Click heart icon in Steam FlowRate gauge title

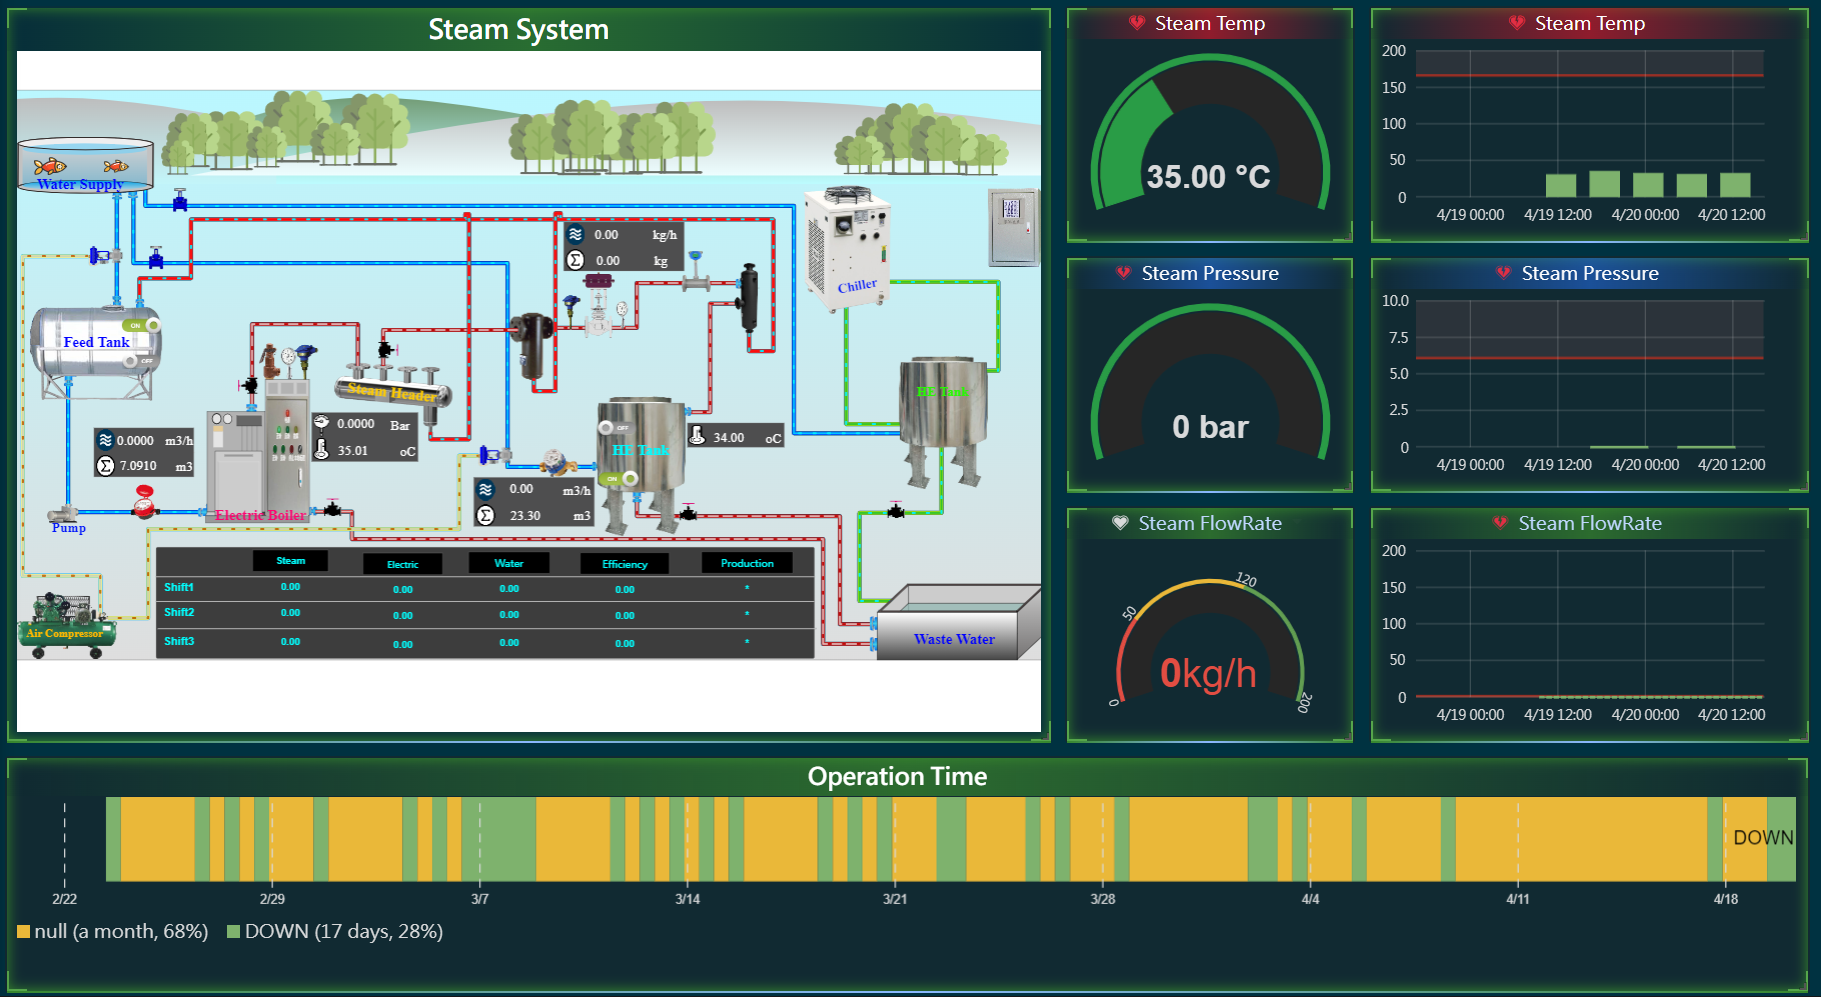click(1120, 523)
